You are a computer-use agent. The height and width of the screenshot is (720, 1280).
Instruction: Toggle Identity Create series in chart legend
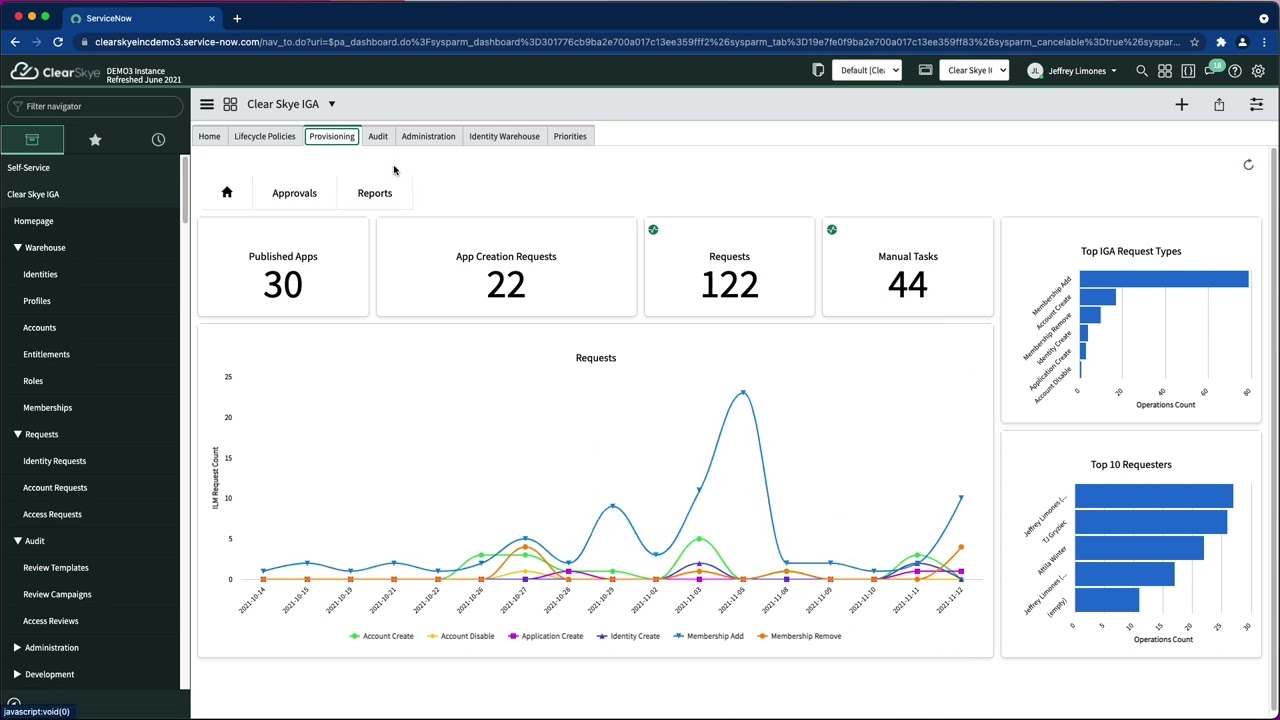click(628, 636)
